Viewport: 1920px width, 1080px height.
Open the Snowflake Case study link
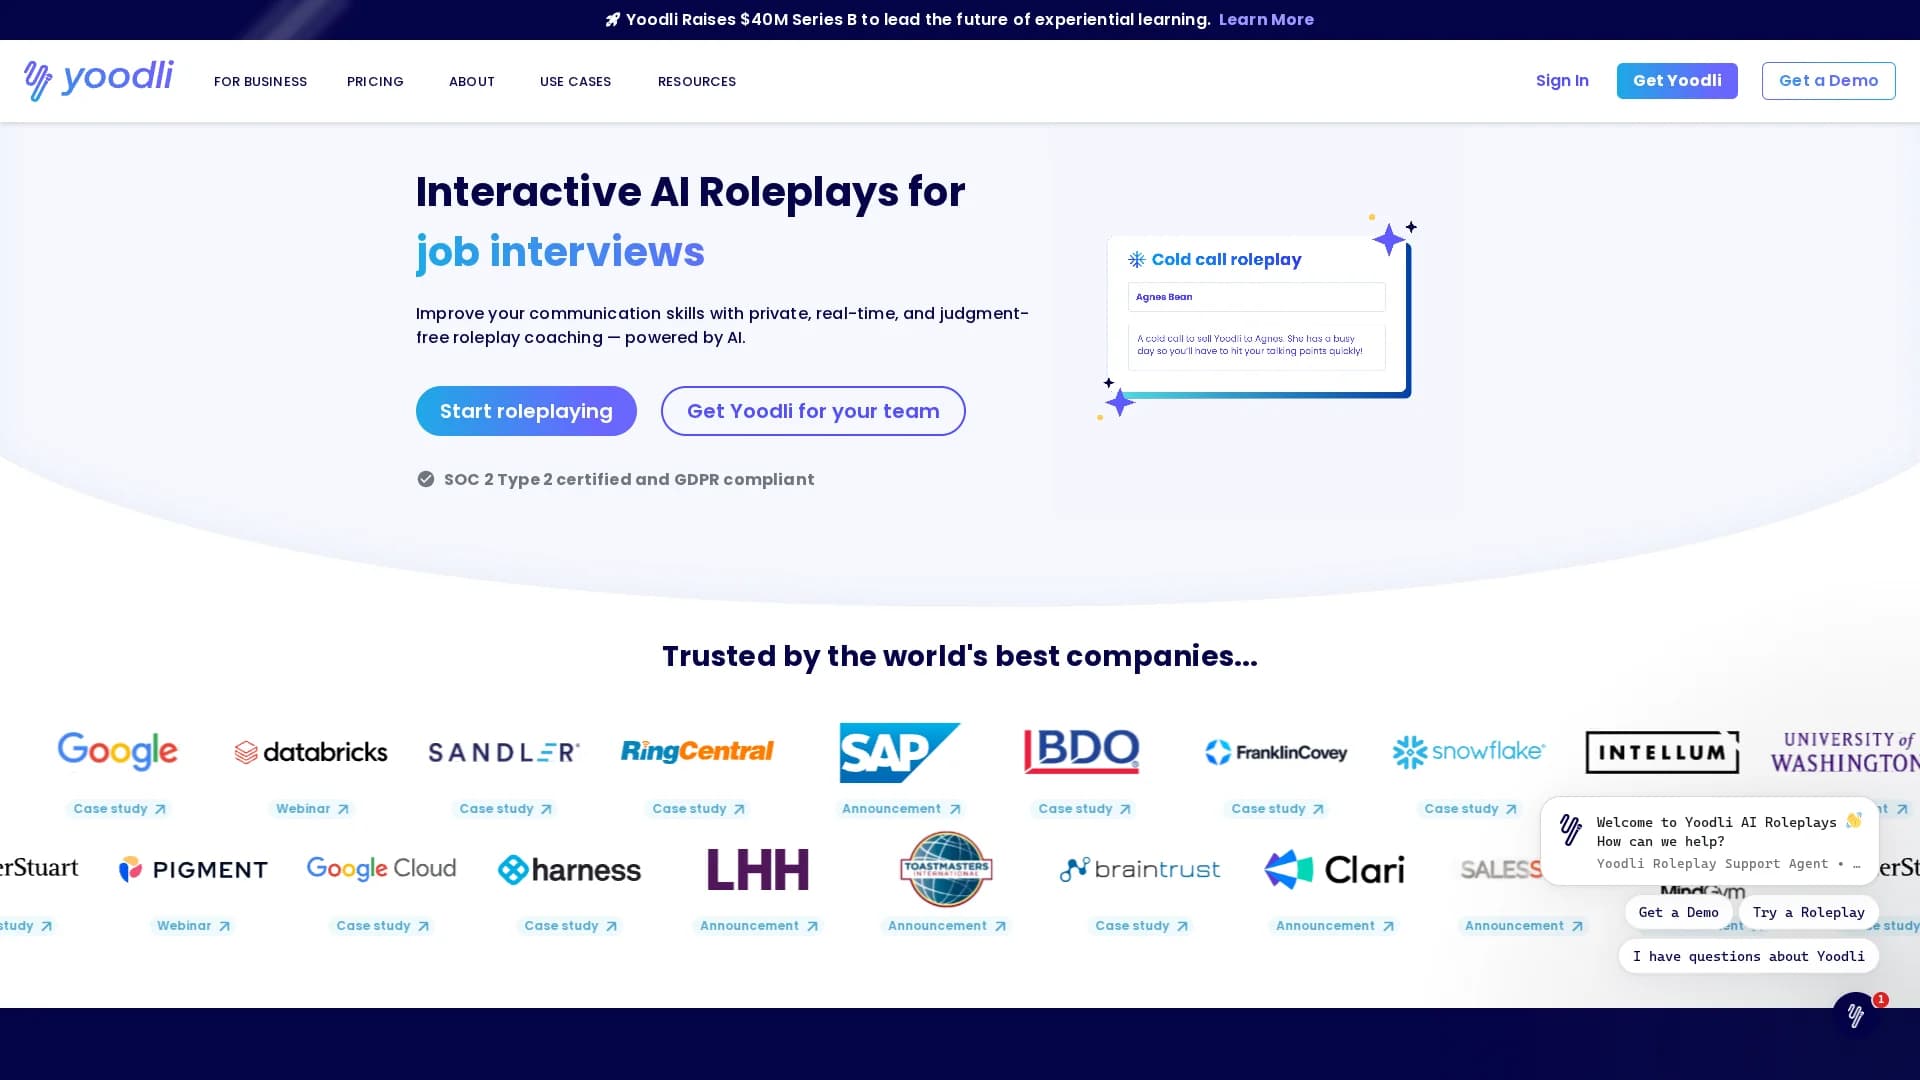click(x=1470, y=808)
